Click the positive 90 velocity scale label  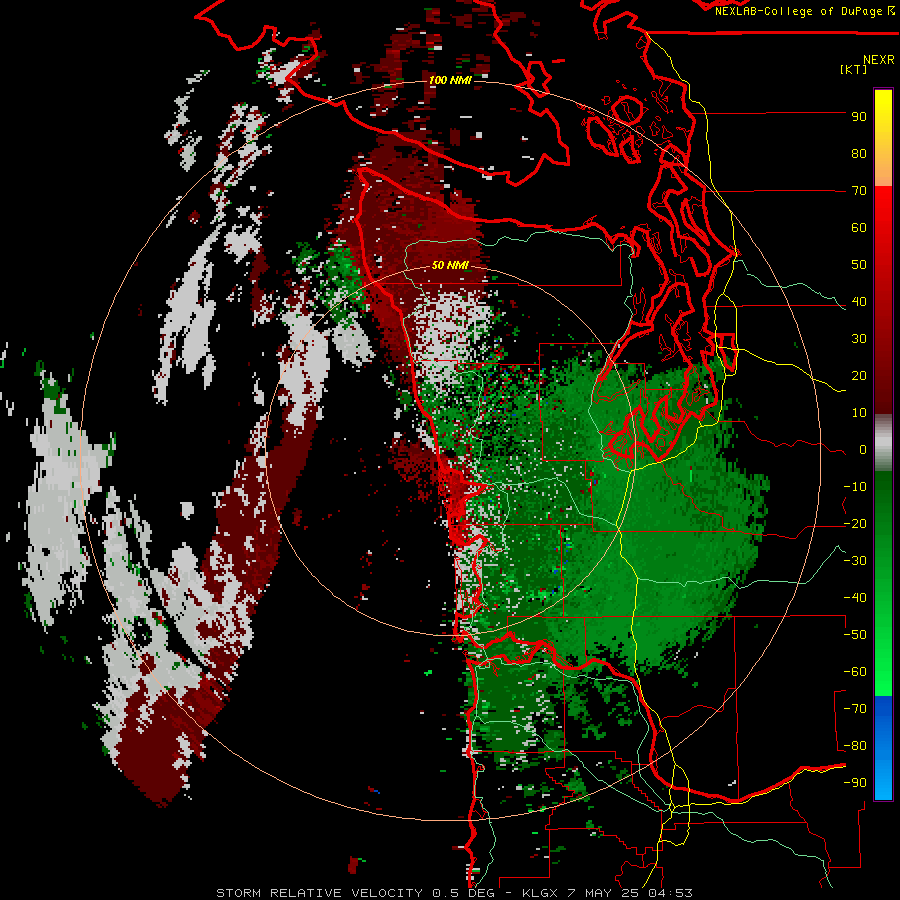pos(859,117)
